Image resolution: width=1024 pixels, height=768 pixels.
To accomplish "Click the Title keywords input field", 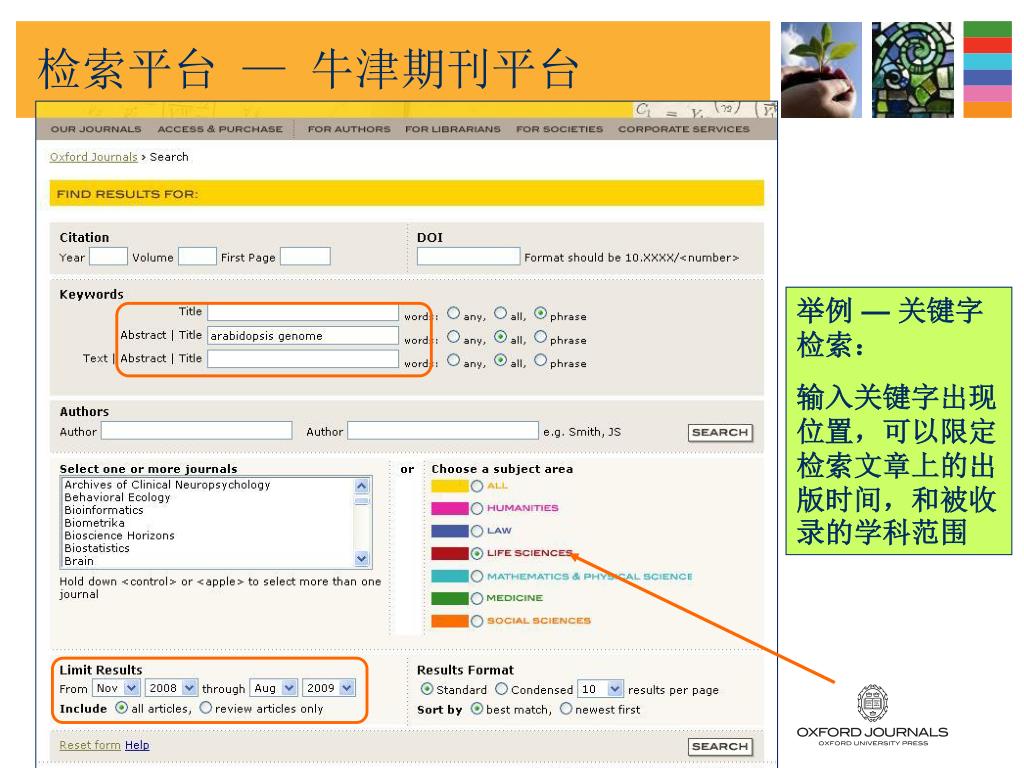I will 302,312.
